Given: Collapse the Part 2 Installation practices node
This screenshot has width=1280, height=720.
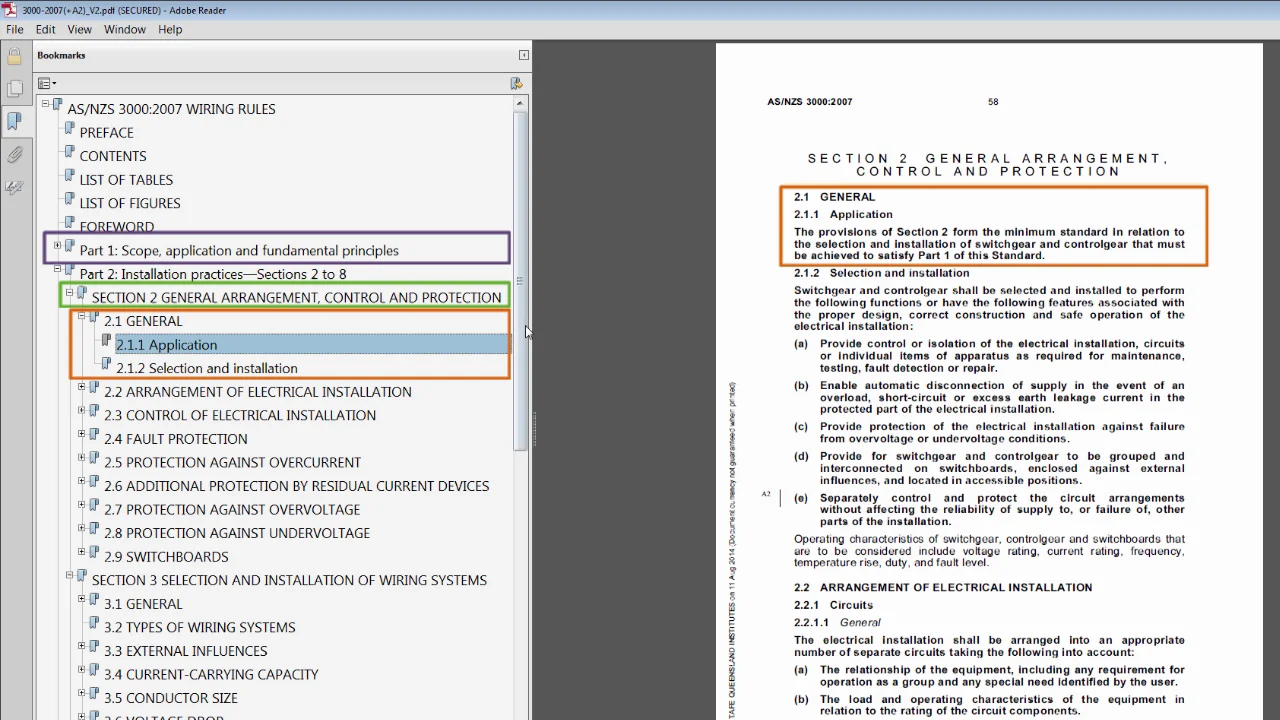Looking at the screenshot, I should coord(57,269).
